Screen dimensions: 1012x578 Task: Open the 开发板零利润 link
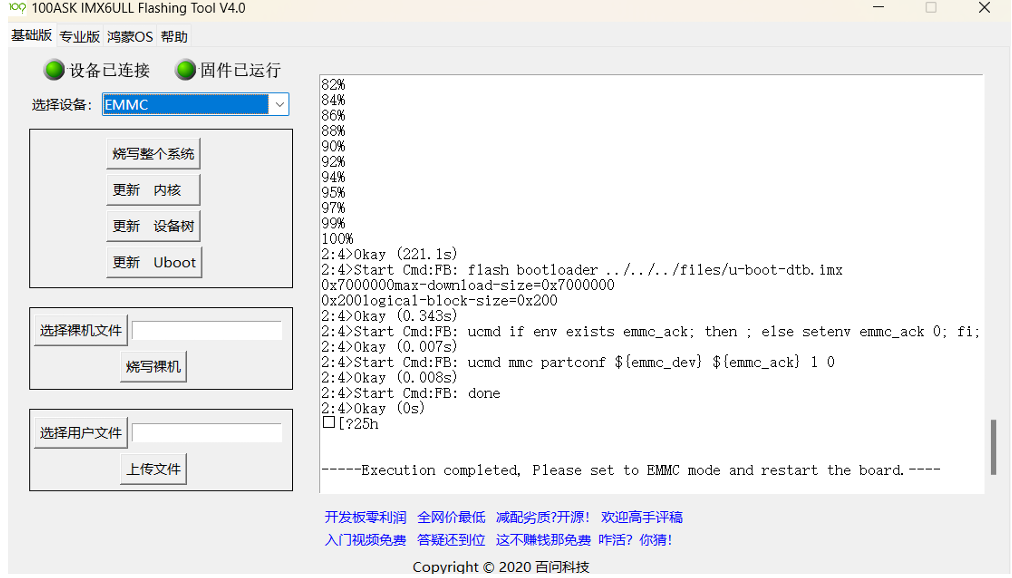[365, 517]
